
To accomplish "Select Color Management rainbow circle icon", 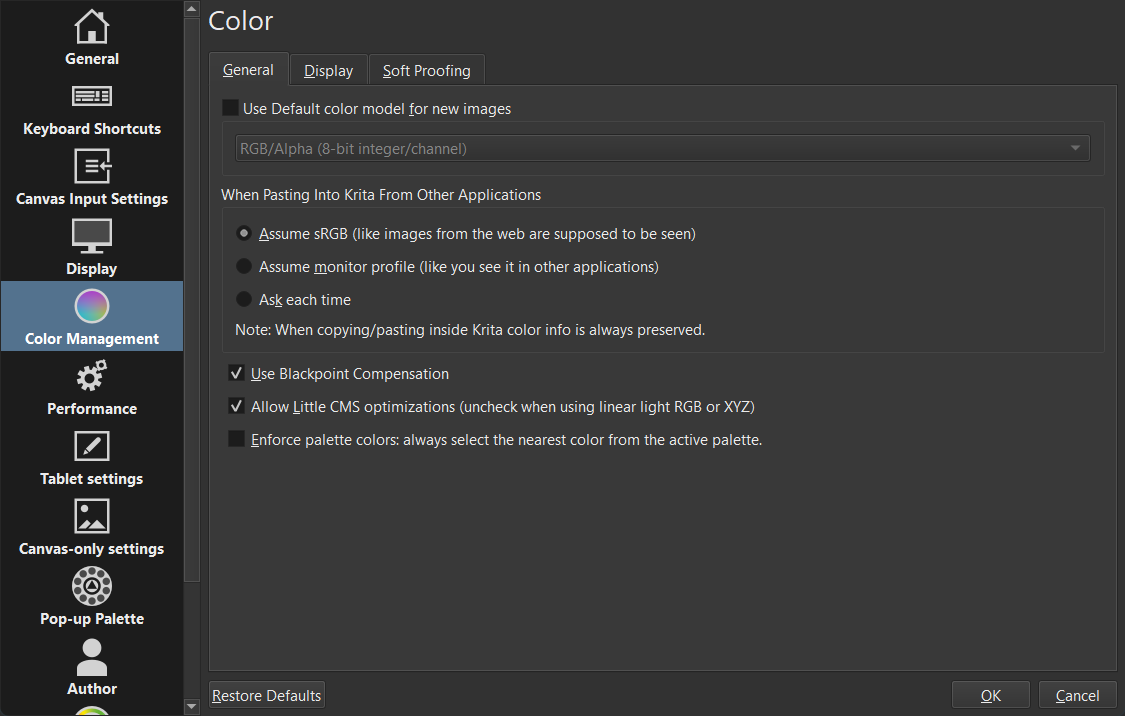I will pos(92,306).
